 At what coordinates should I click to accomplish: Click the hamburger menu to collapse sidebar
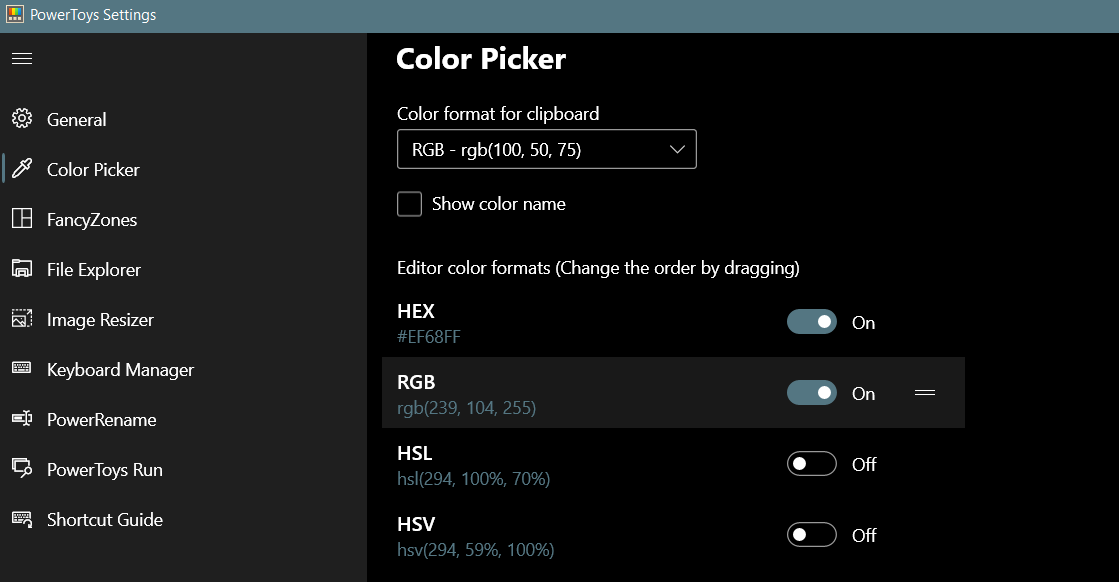[x=22, y=58]
